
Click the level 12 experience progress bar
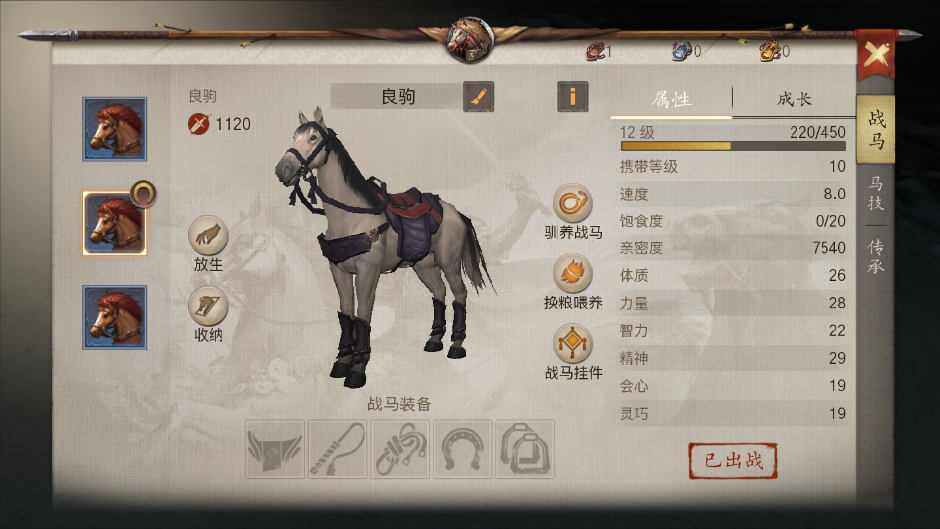(733, 146)
